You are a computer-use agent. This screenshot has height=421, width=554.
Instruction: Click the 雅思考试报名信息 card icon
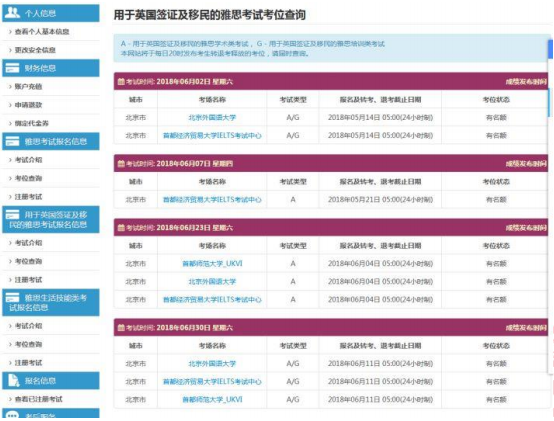12,141
